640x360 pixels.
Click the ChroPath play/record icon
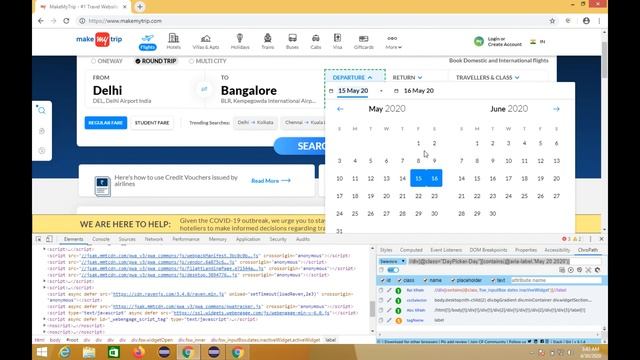point(571,270)
